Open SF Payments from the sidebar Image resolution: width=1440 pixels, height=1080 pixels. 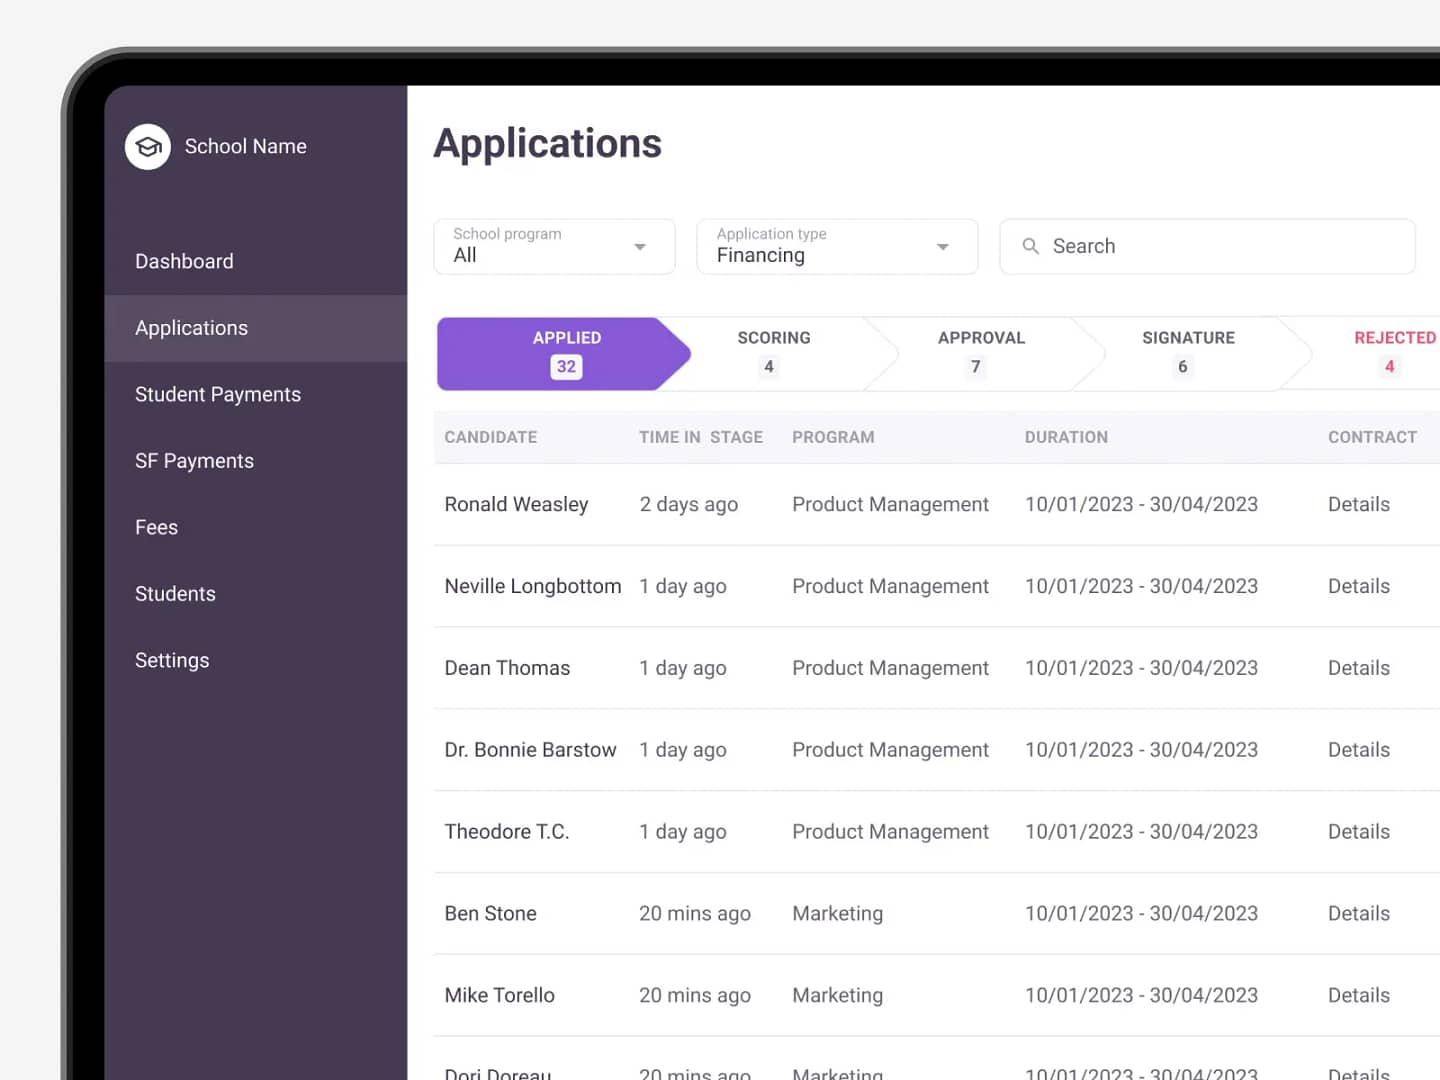[x=194, y=461]
